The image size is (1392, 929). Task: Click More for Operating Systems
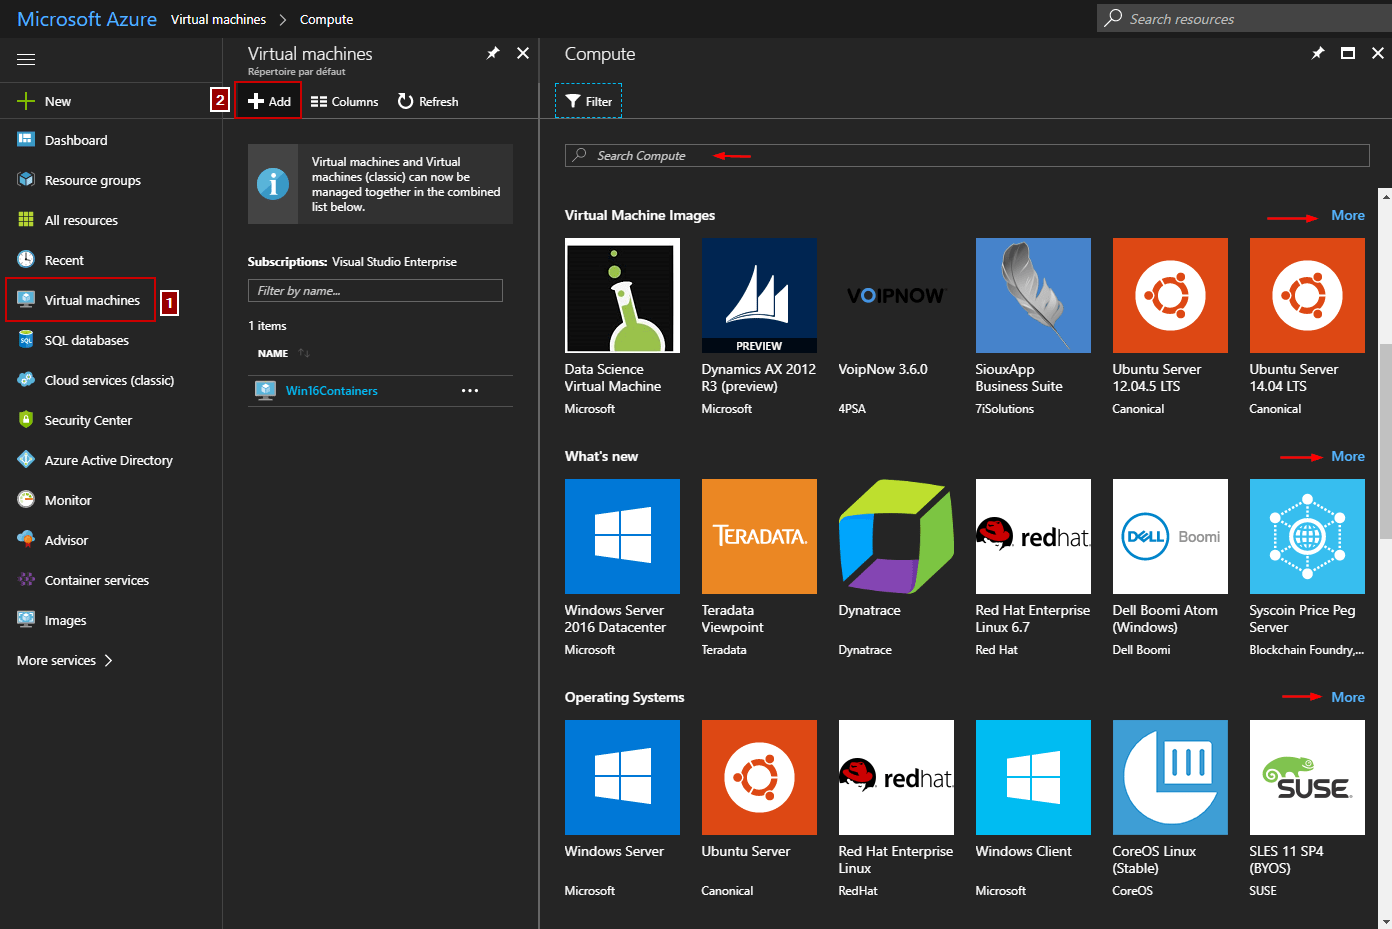[1348, 697]
